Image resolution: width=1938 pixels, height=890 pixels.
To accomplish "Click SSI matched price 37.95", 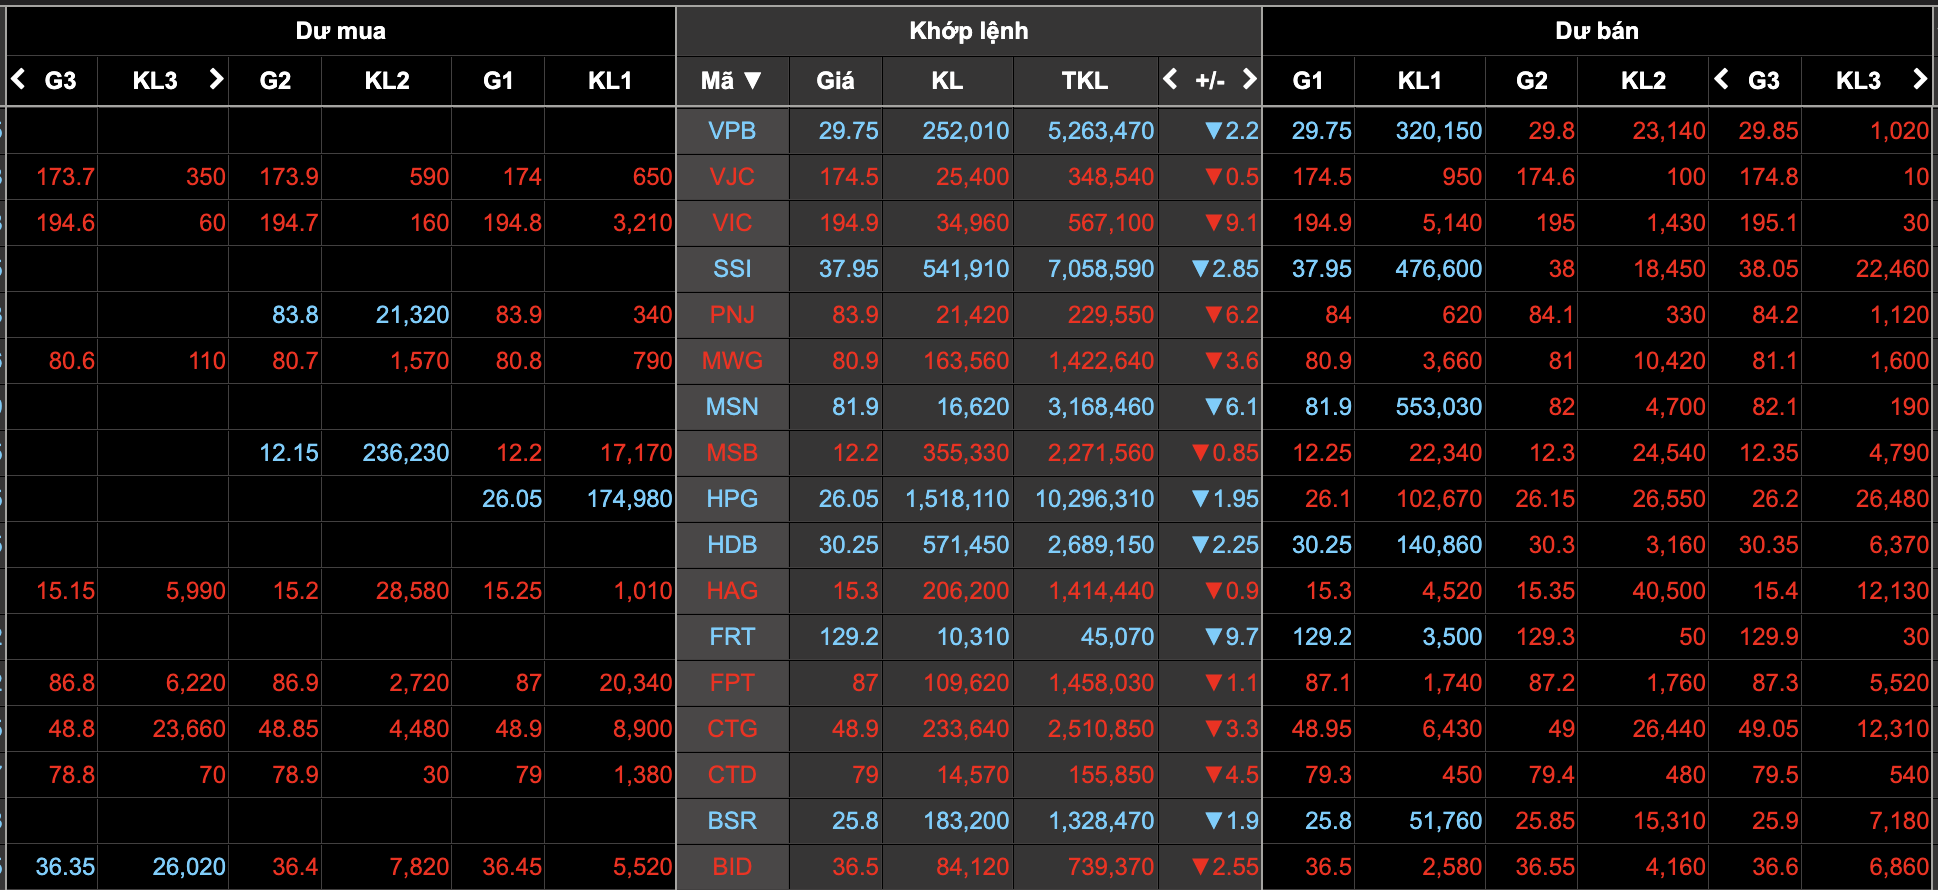I will click(848, 269).
